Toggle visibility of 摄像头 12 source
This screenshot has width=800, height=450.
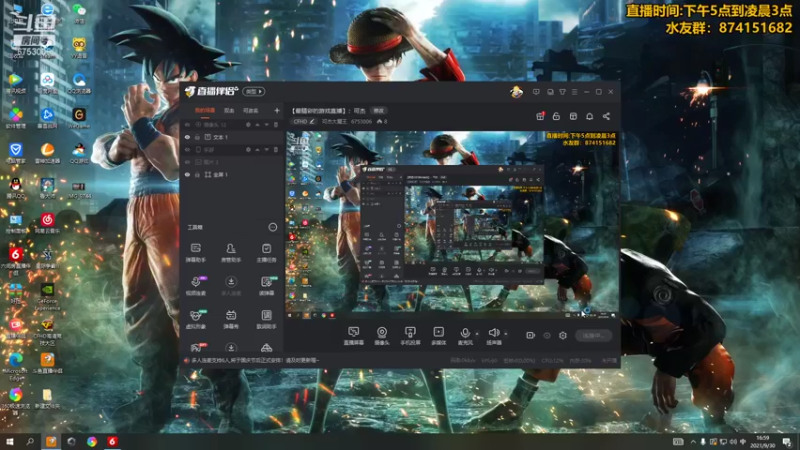(187, 124)
